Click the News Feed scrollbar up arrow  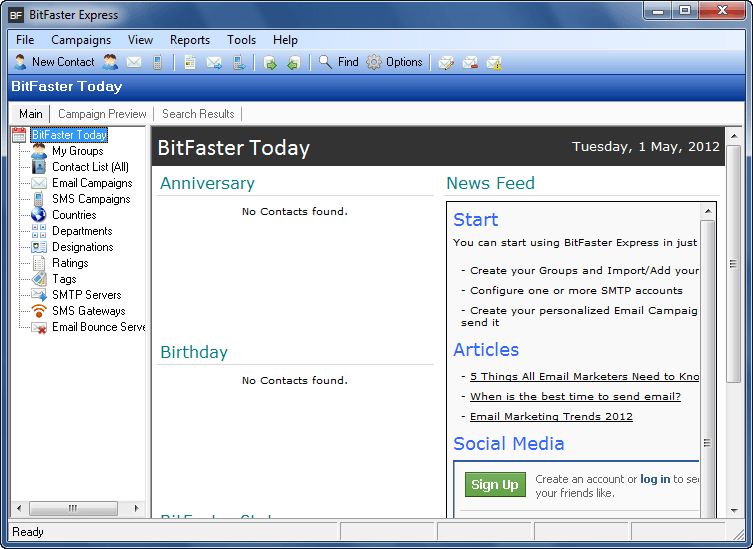point(707,211)
